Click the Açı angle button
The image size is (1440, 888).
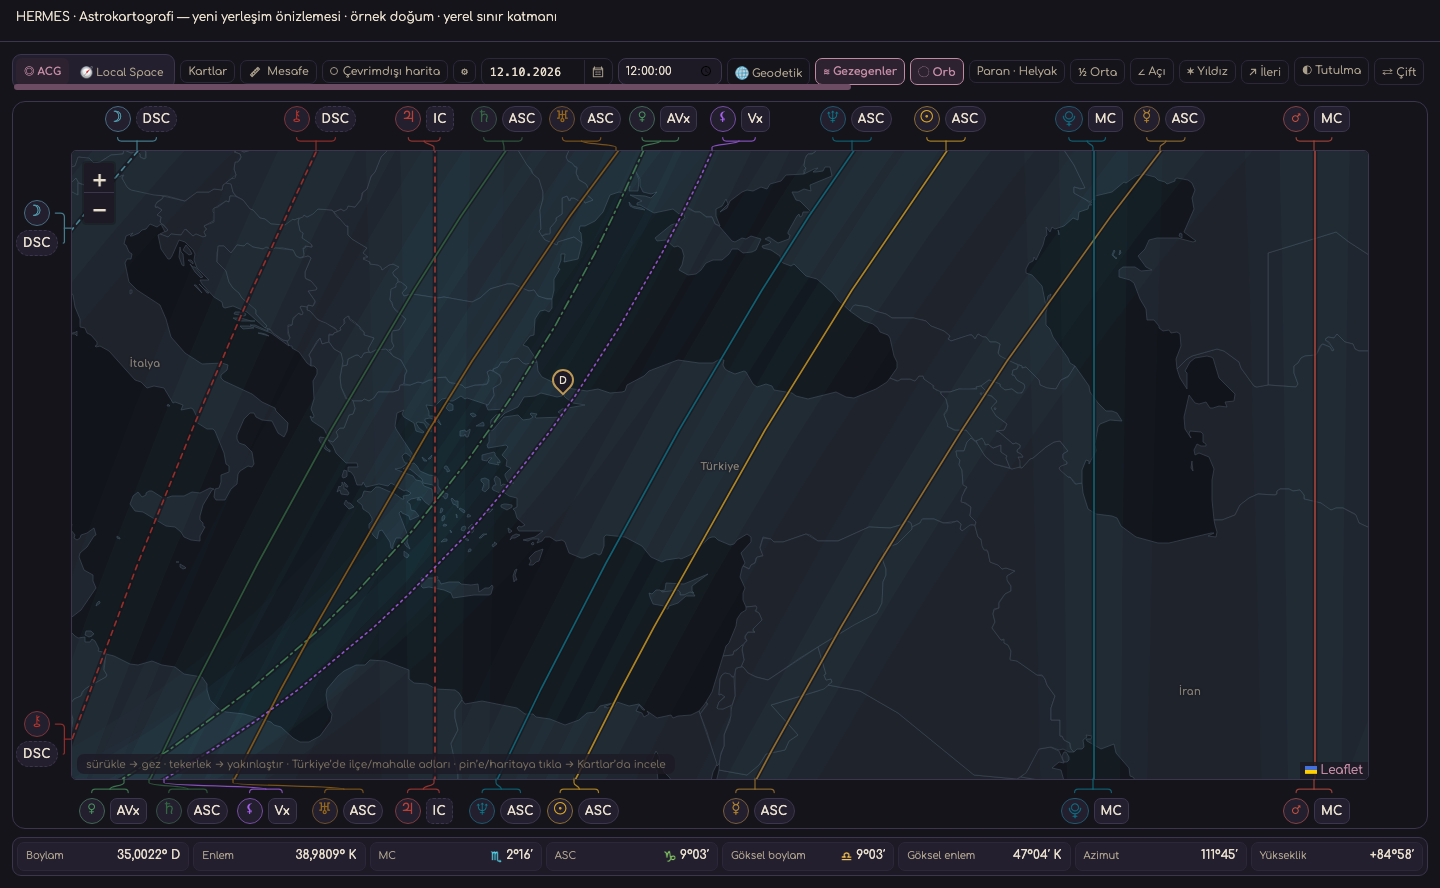1152,72
